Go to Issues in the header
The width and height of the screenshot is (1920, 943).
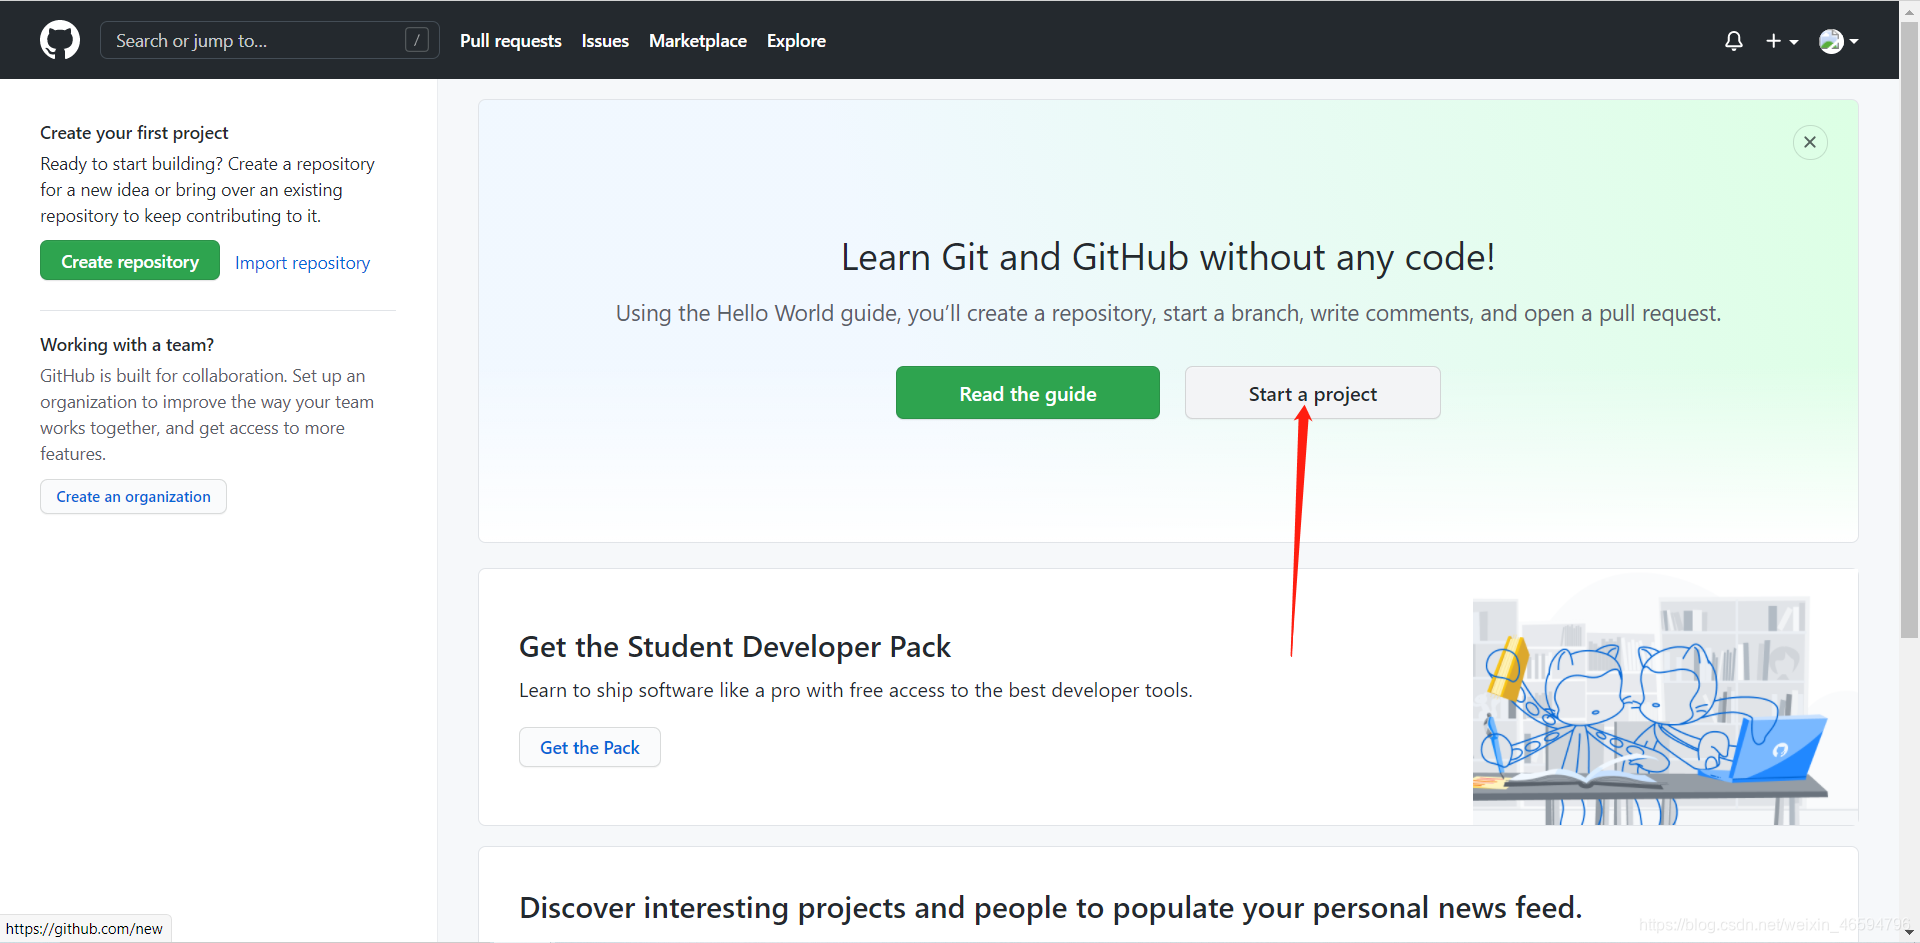tap(605, 41)
